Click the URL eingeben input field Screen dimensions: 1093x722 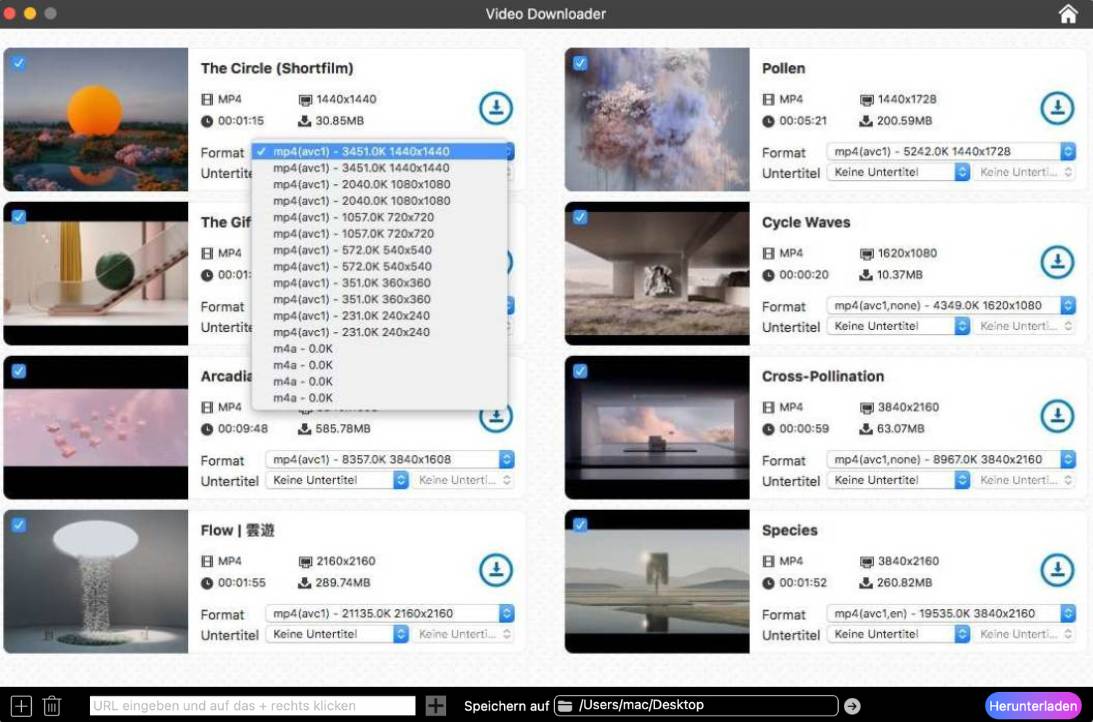252,706
